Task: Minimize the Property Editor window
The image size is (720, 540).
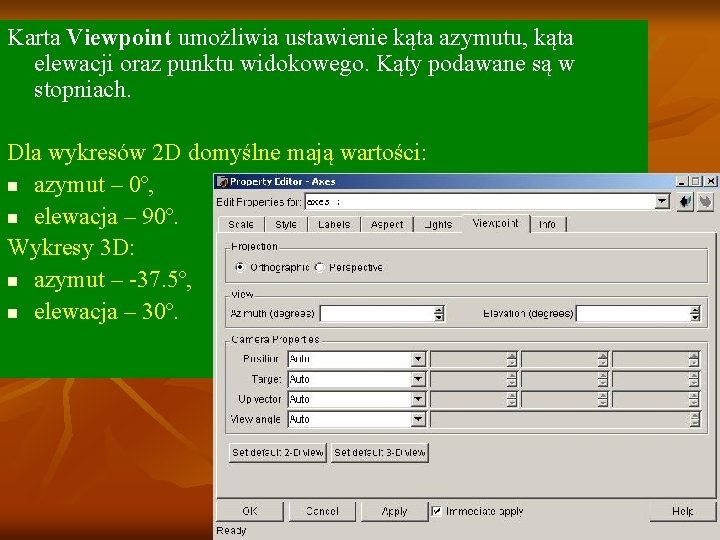Action: pyautogui.click(x=682, y=181)
